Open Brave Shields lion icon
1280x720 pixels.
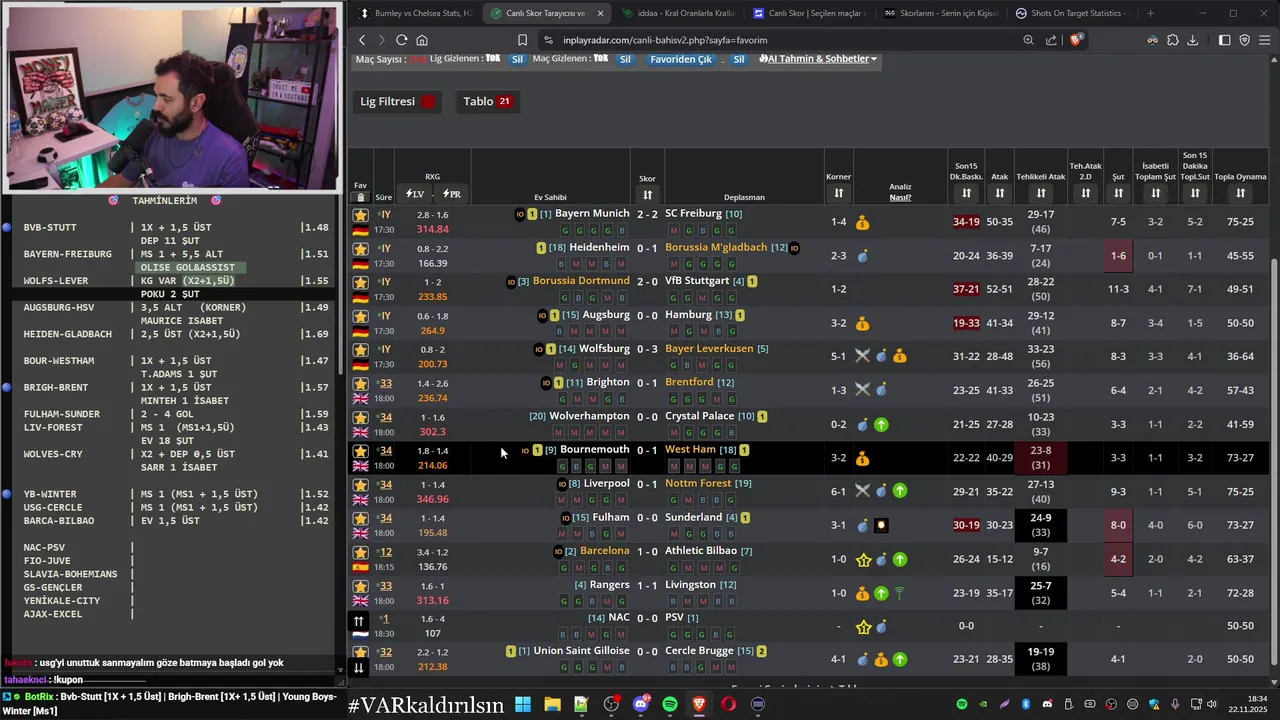[x=1076, y=40]
